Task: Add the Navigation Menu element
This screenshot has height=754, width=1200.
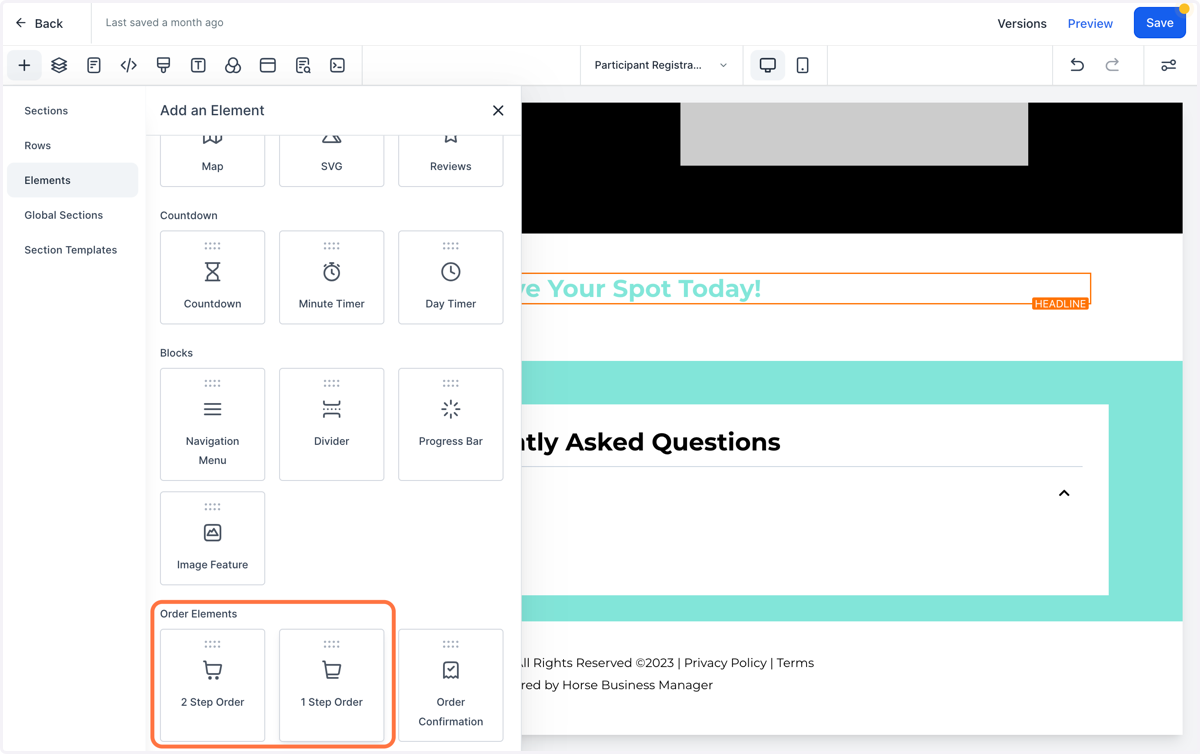Action: pyautogui.click(x=213, y=424)
